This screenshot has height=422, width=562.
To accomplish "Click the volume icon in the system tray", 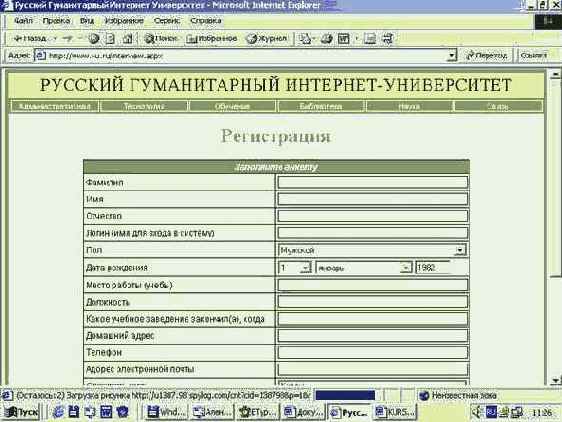I will 477,412.
